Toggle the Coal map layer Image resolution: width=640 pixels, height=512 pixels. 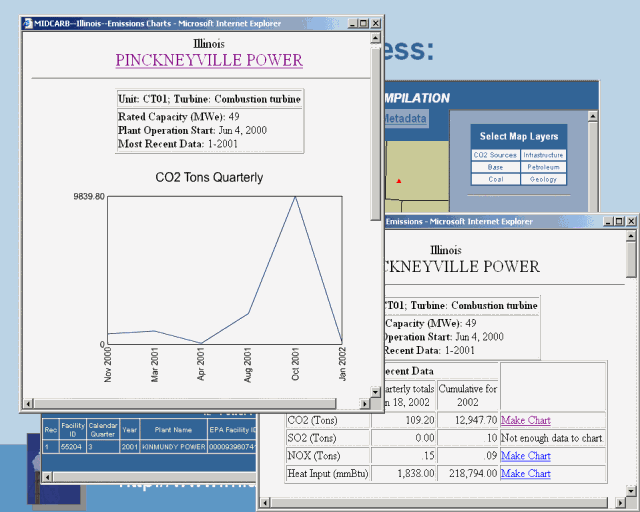pos(495,179)
